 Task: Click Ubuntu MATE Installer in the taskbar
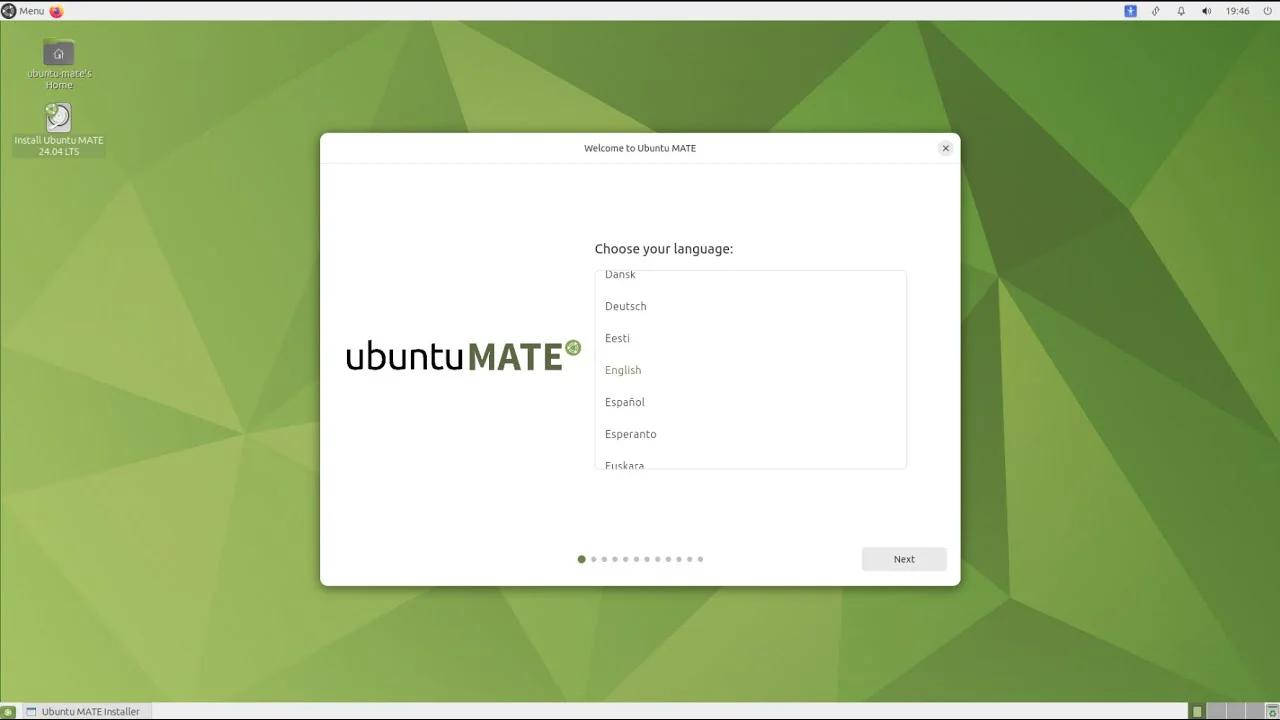pyautogui.click(x=88, y=711)
